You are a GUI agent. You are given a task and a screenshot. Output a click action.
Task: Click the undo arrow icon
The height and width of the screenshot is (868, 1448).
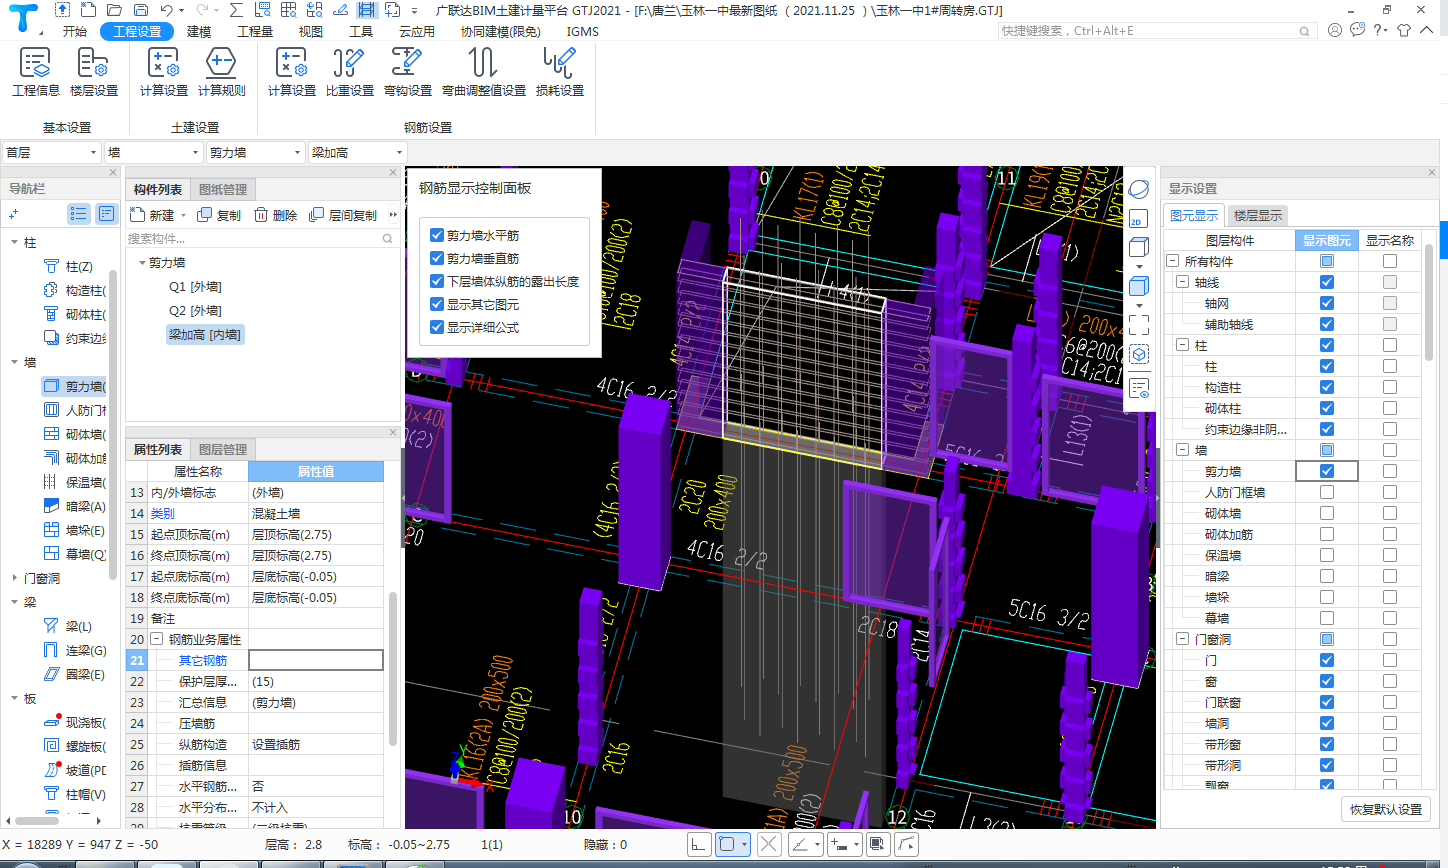point(166,10)
